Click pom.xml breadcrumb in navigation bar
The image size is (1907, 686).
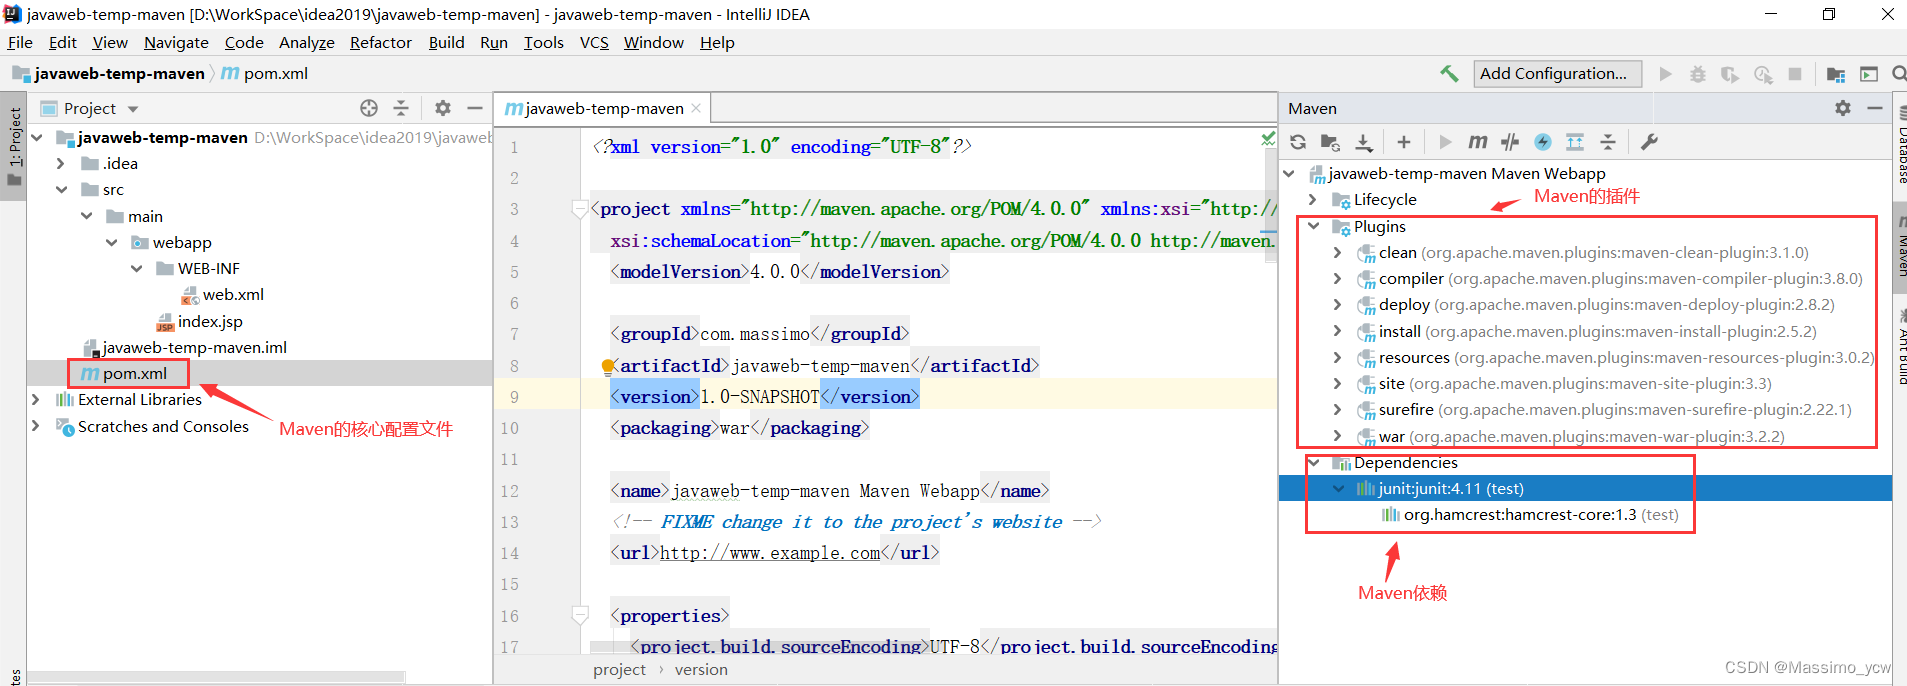(x=265, y=73)
